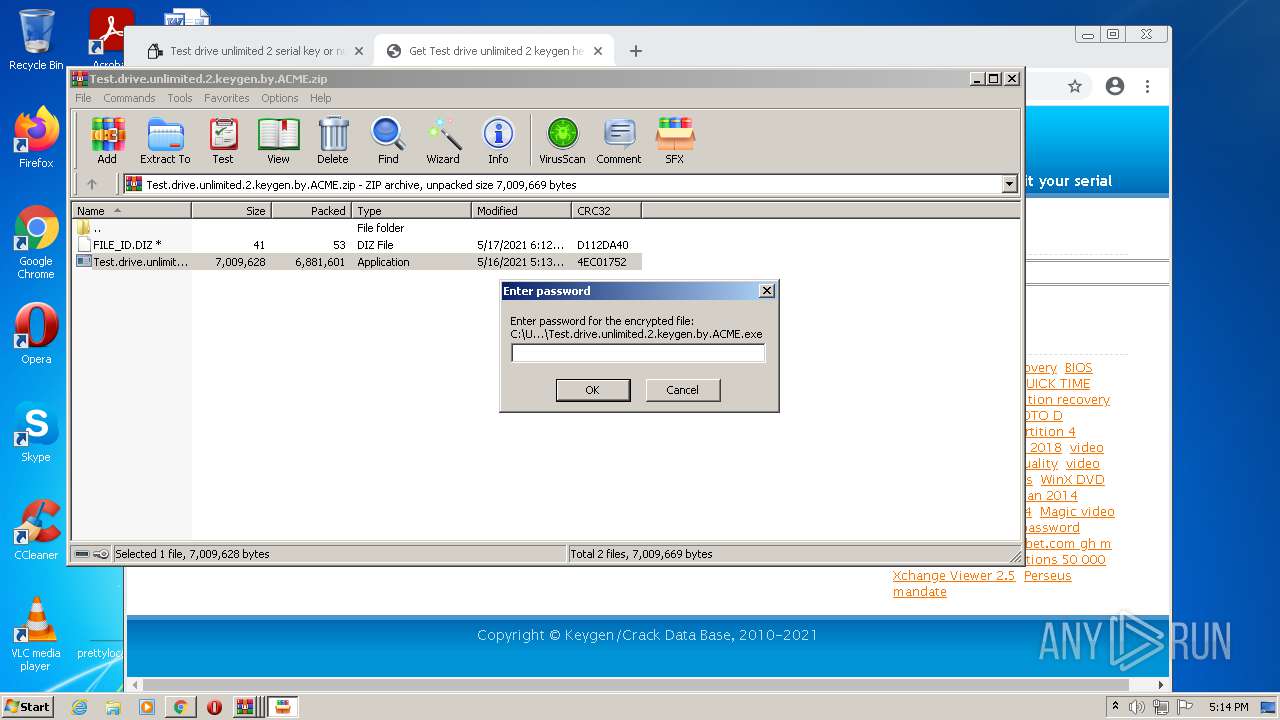Click the Comment toolbar icon

619,140
